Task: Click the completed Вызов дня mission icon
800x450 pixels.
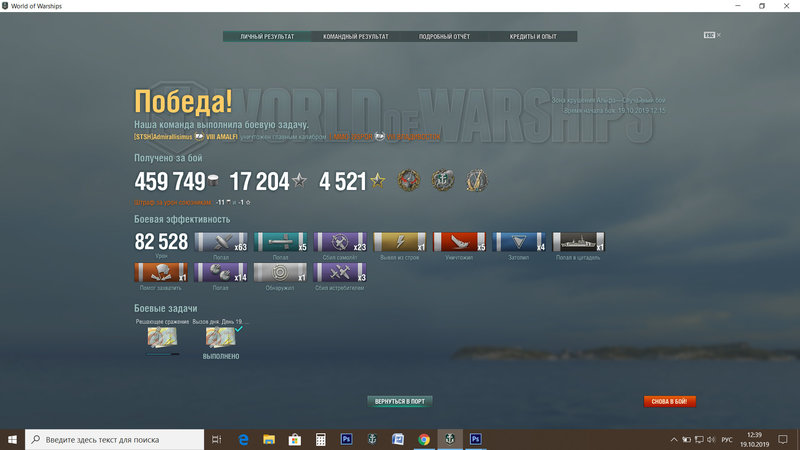Action: point(220,337)
